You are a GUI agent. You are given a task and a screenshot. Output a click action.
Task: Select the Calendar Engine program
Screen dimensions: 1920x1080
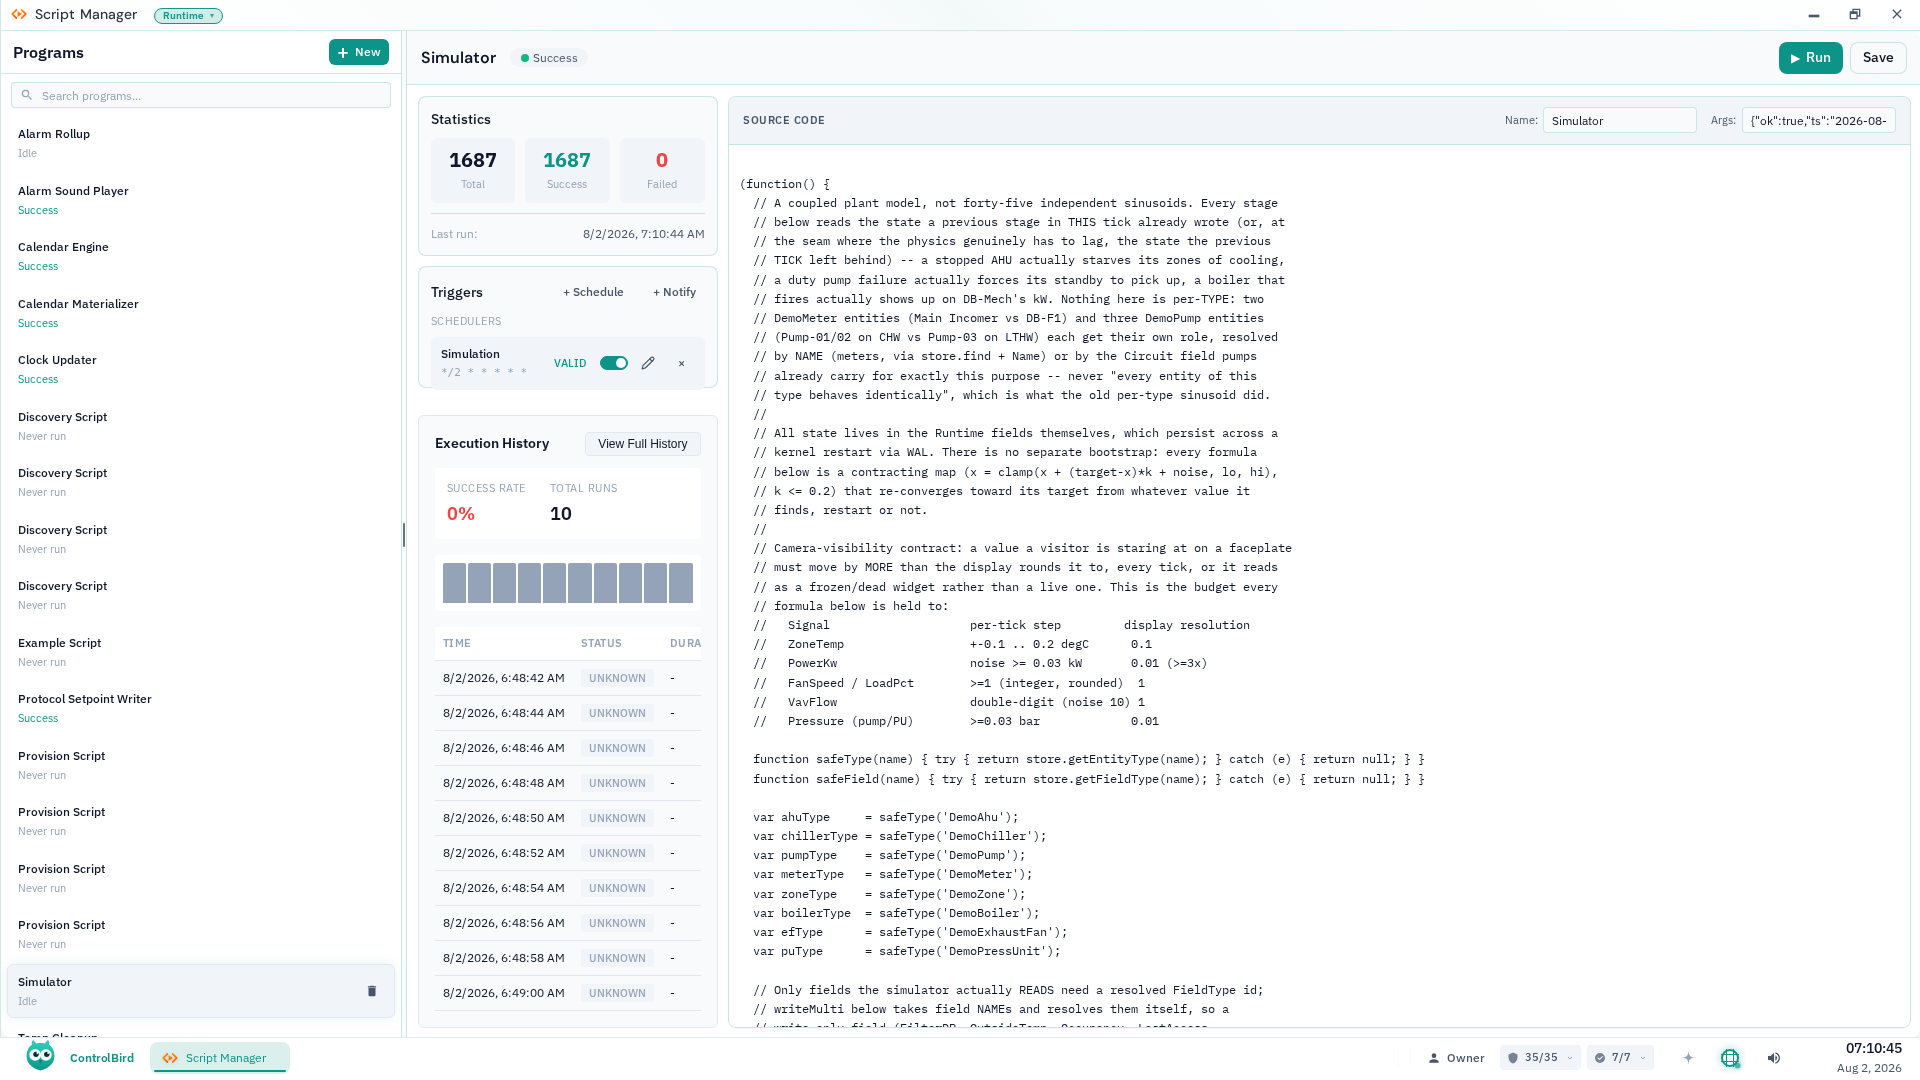tap(201, 256)
